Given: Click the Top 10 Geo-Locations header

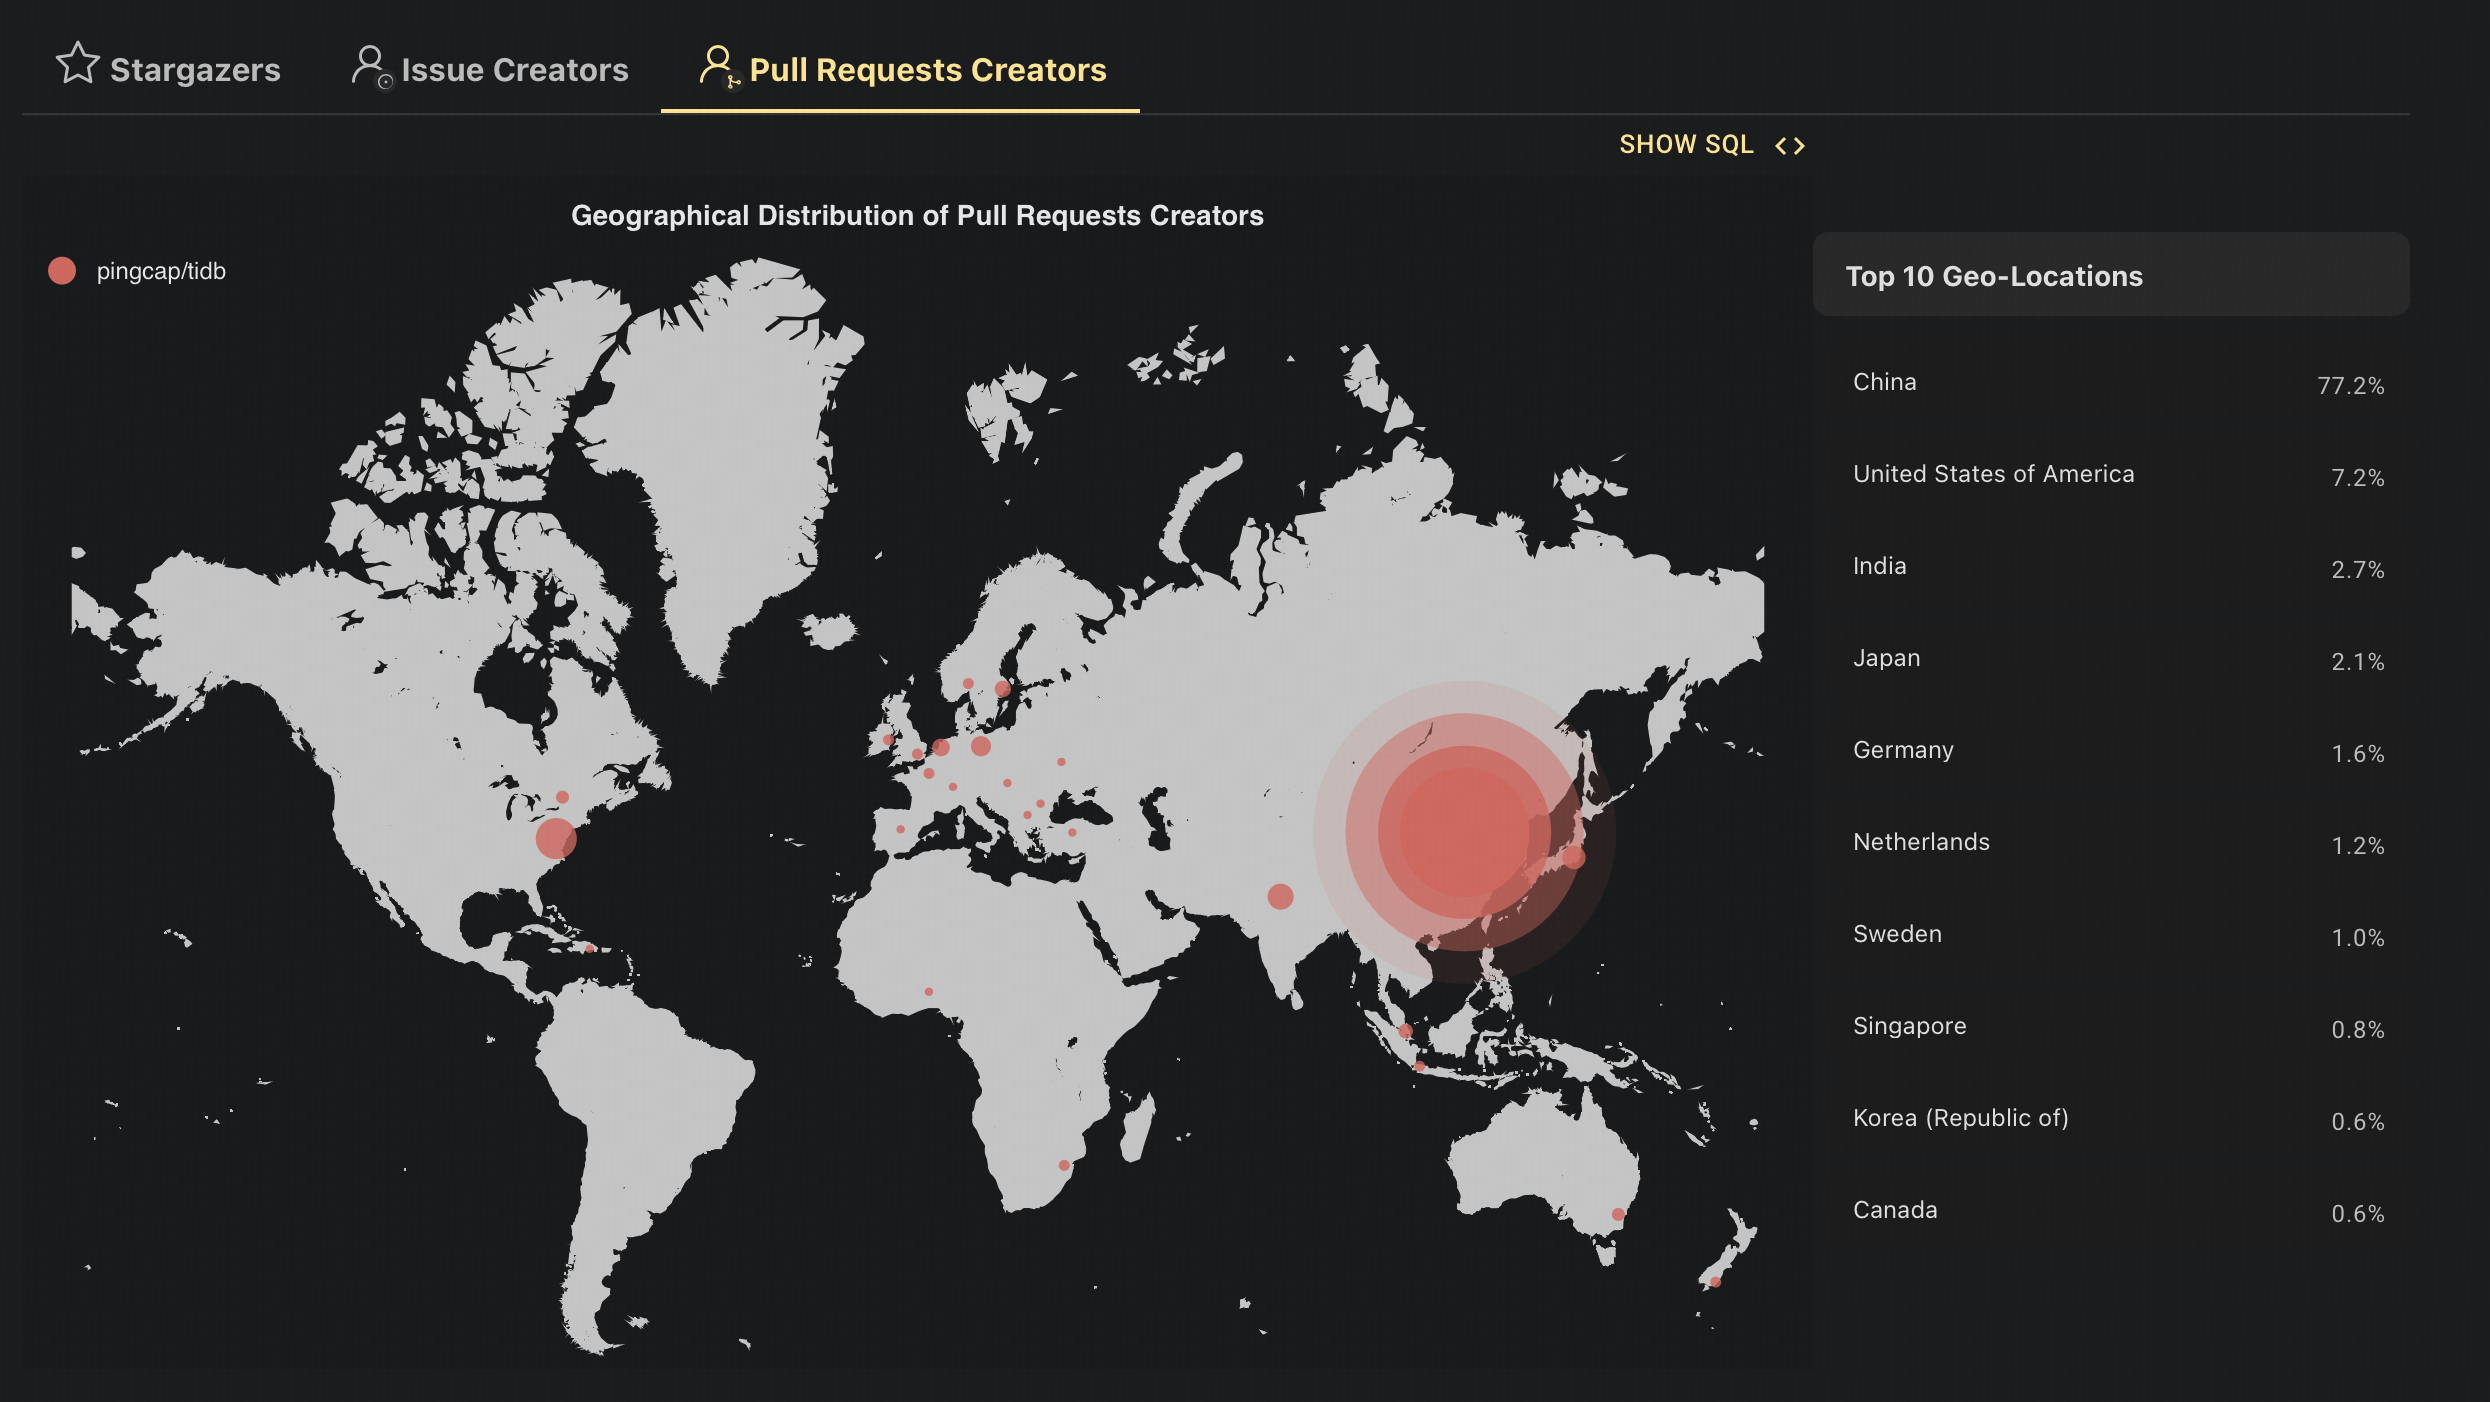Looking at the screenshot, I should point(1994,276).
